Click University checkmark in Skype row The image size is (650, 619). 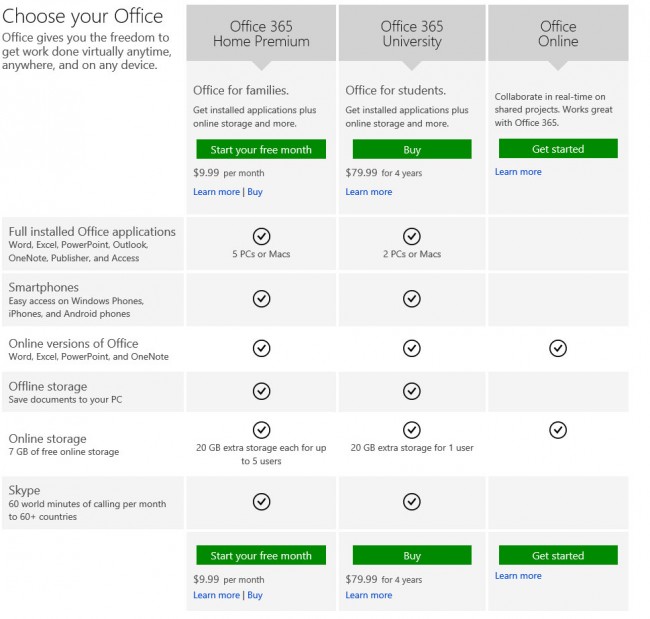click(412, 502)
